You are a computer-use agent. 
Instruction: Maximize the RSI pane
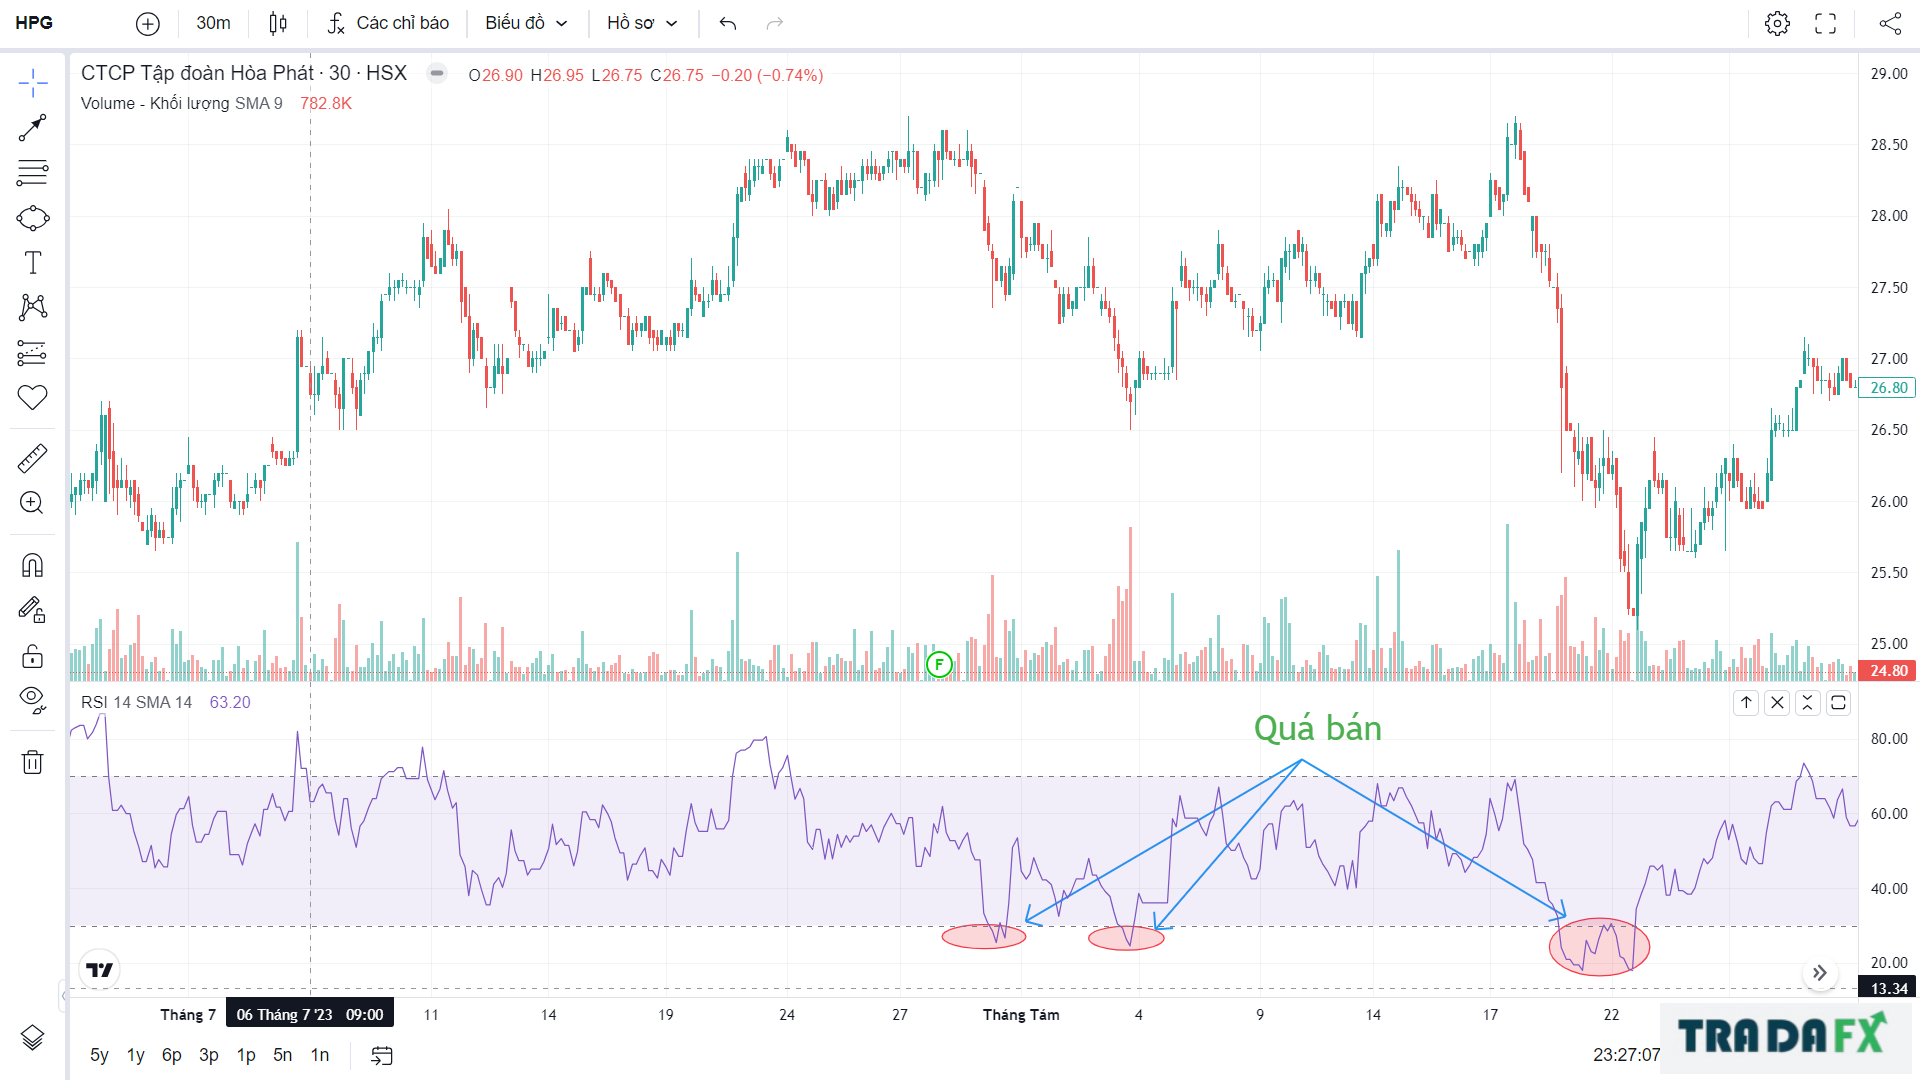click(x=1838, y=703)
